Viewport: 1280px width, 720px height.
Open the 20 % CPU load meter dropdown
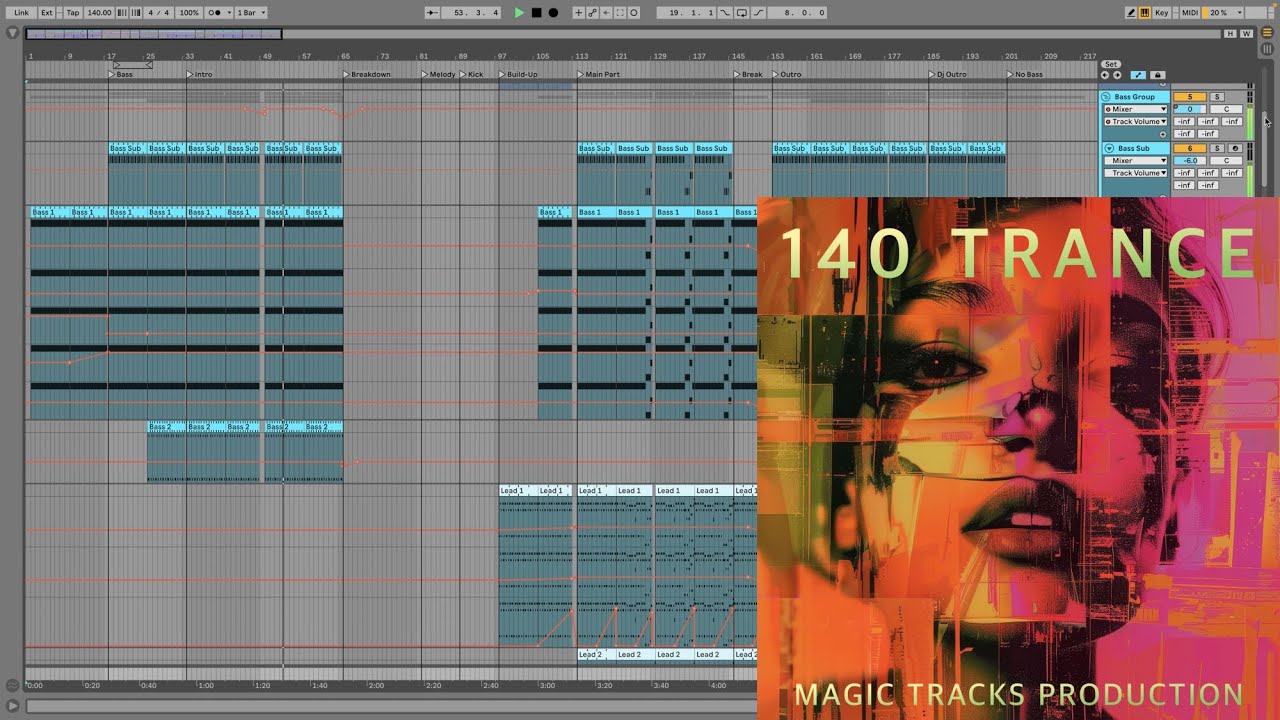(1223, 13)
